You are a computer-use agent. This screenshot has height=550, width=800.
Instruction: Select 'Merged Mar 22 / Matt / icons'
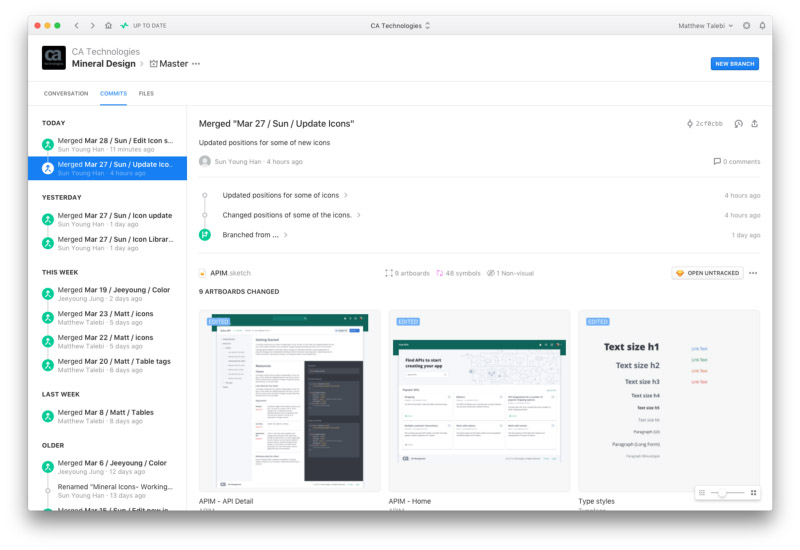click(107, 342)
